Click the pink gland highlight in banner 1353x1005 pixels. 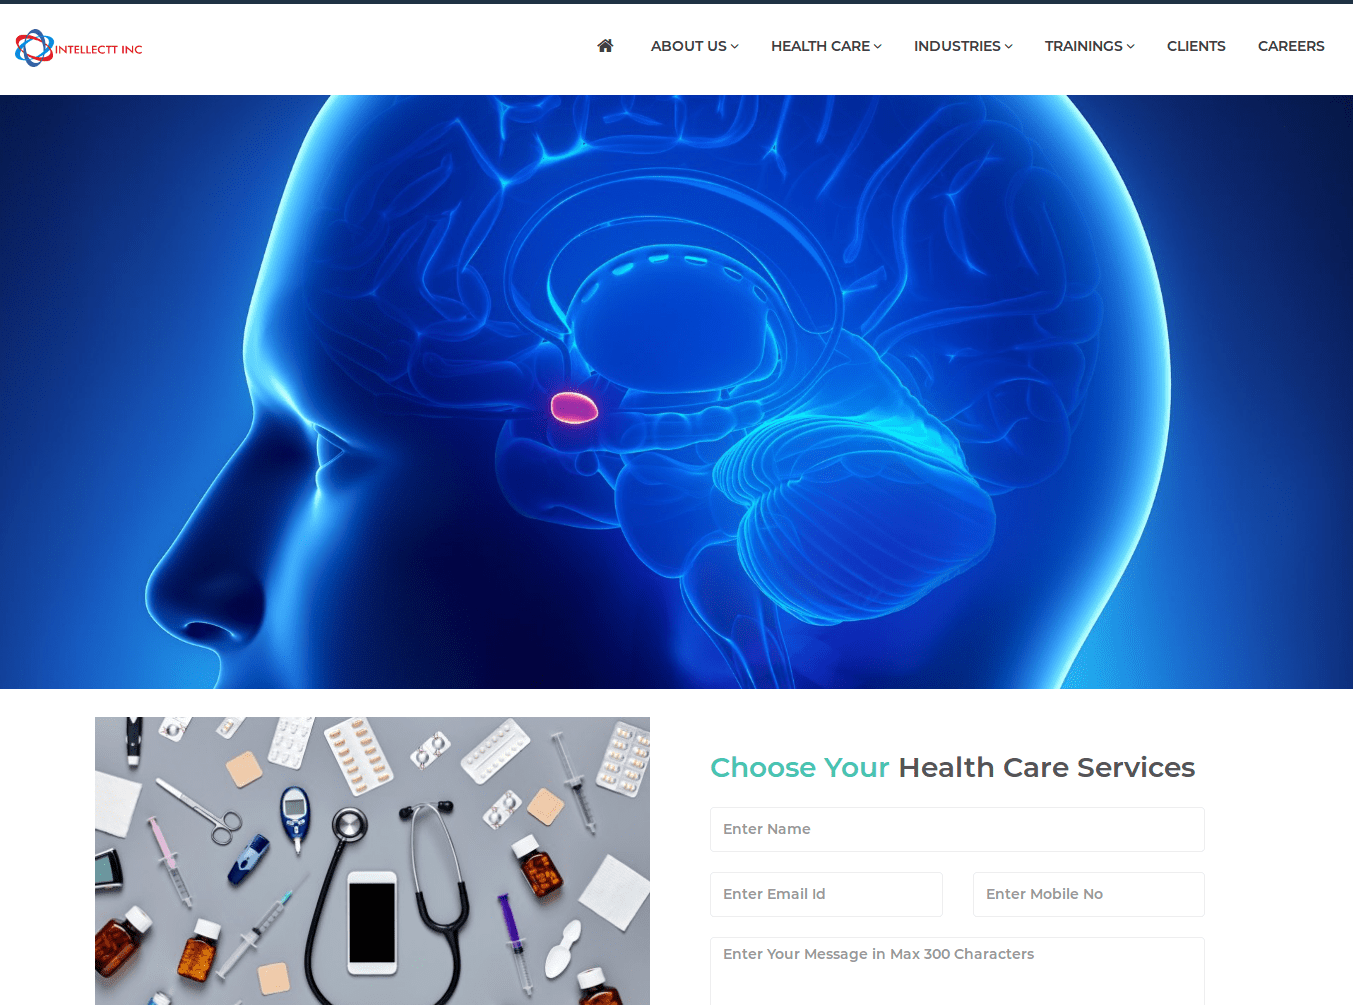tap(574, 407)
